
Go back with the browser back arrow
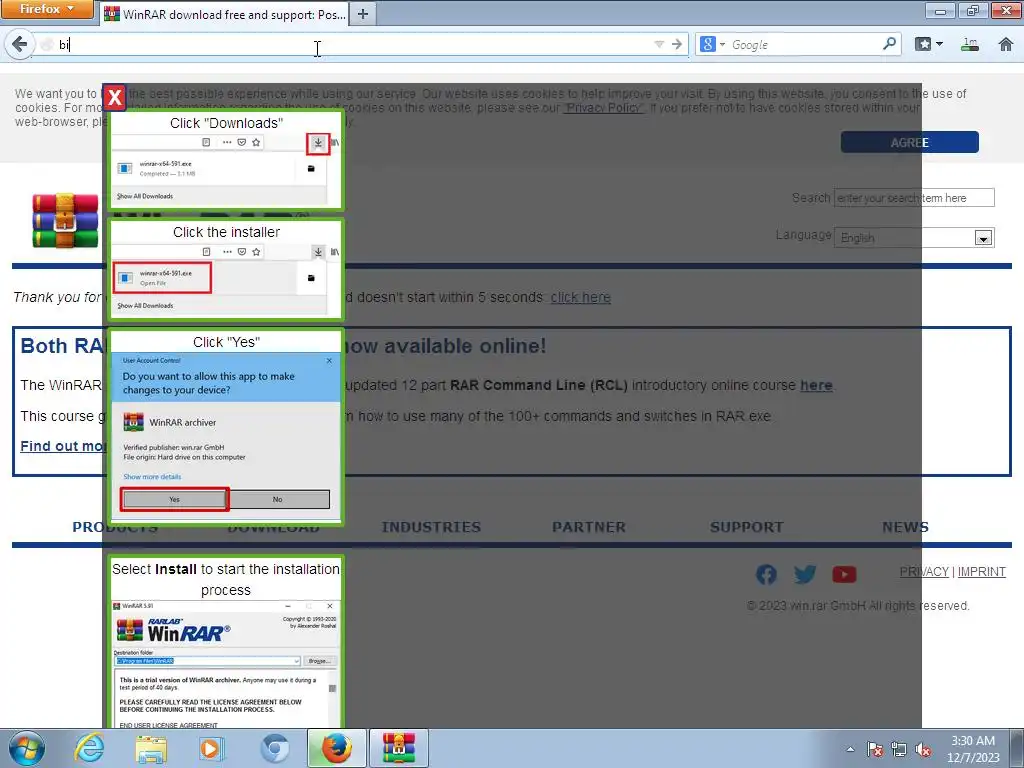point(20,44)
